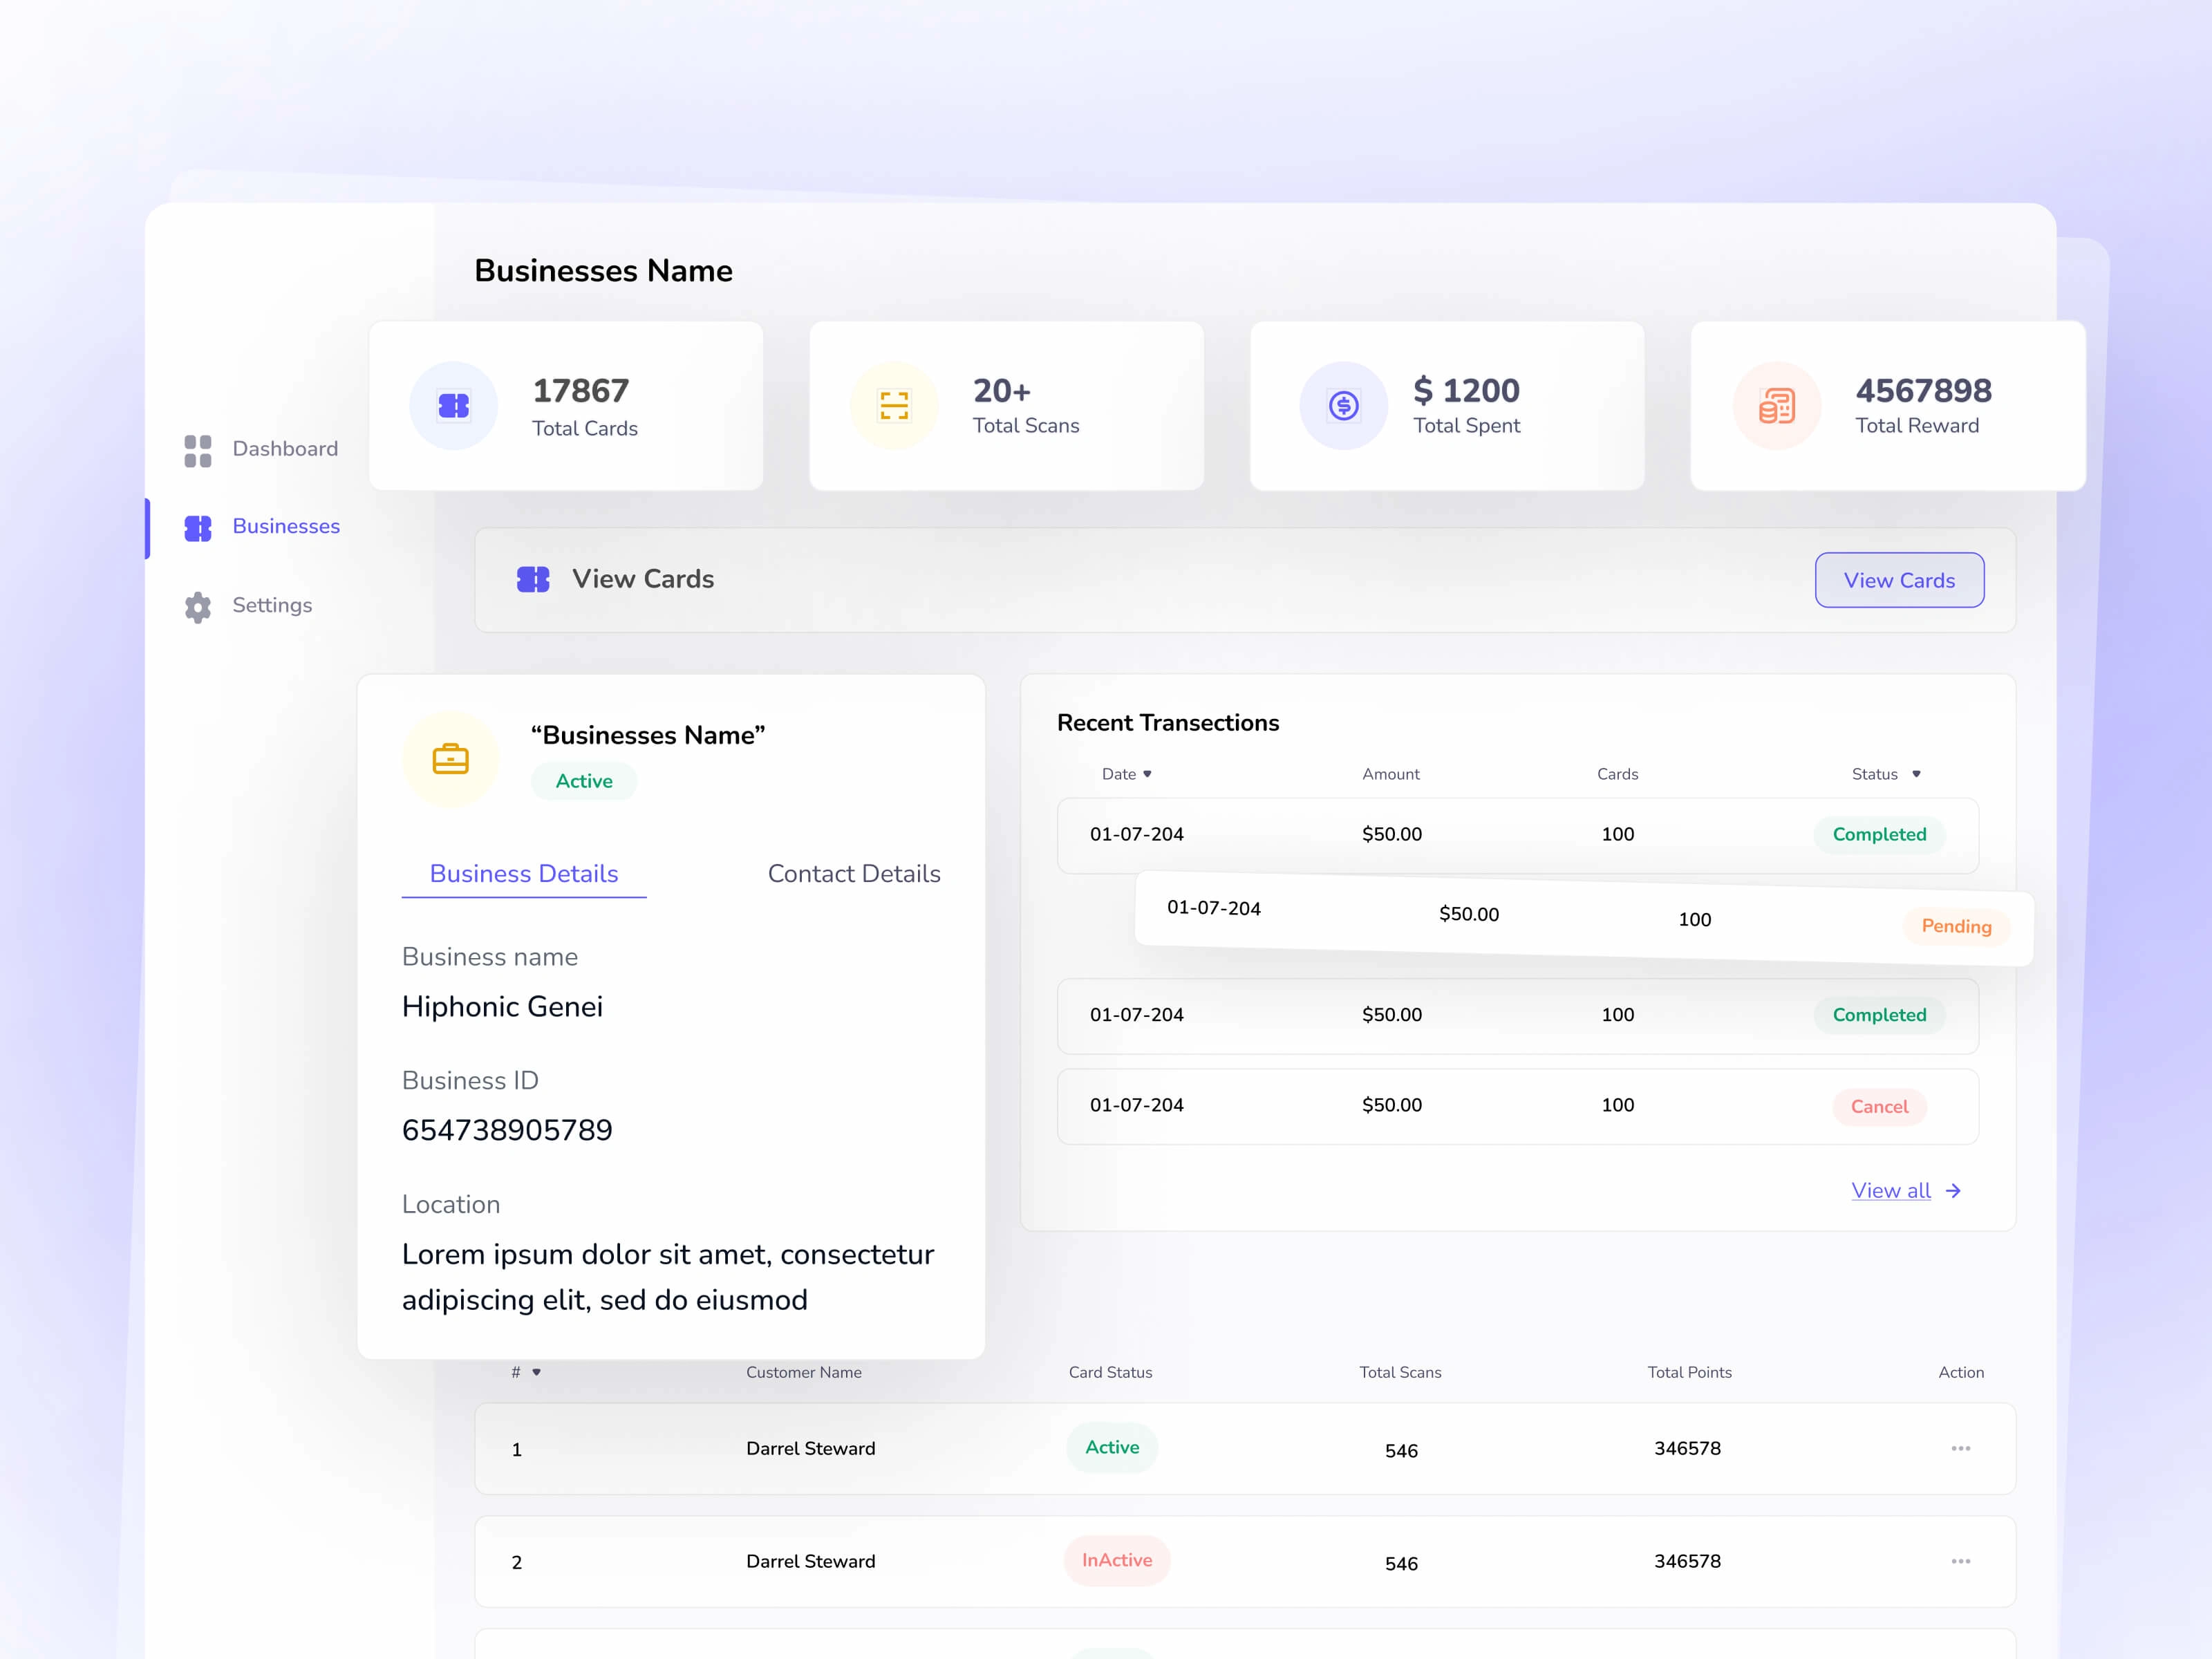
Task: Click the yellow briefcase business icon
Action: (451, 760)
